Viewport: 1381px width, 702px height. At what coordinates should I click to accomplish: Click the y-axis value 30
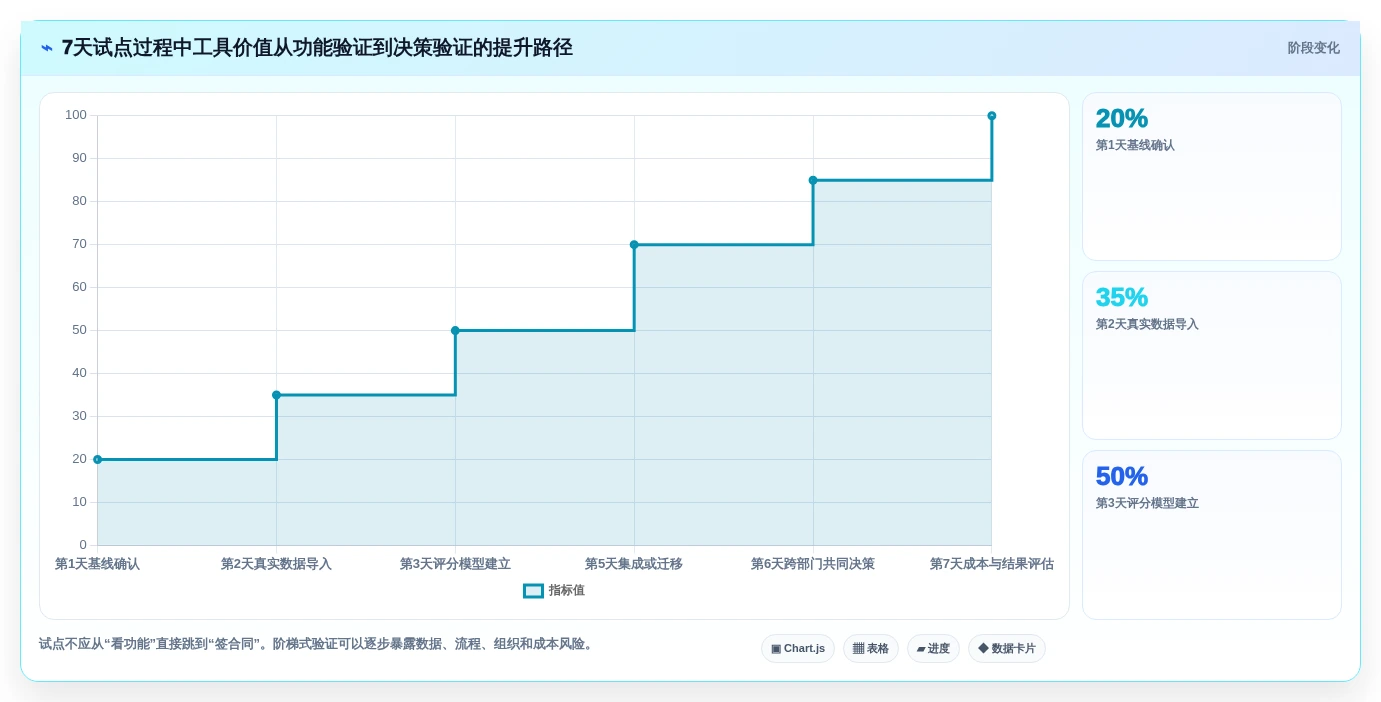(79, 416)
